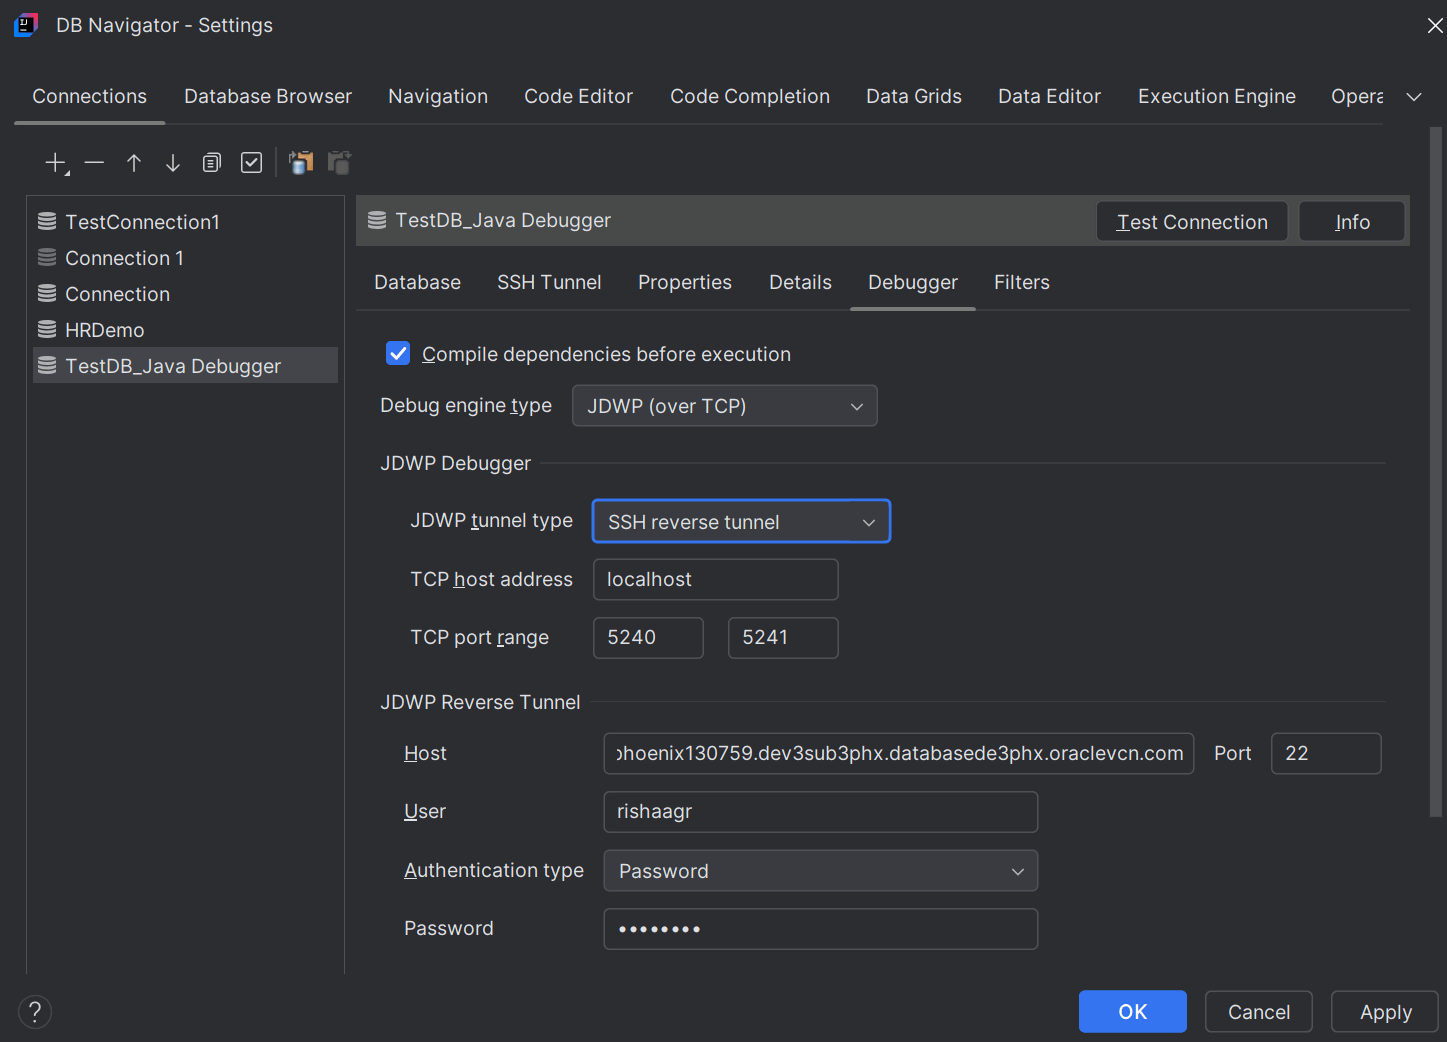The width and height of the screenshot is (1447, 1042).
Task: Click the reverse tunnel Port field 22
Action: pos(1326,754)
